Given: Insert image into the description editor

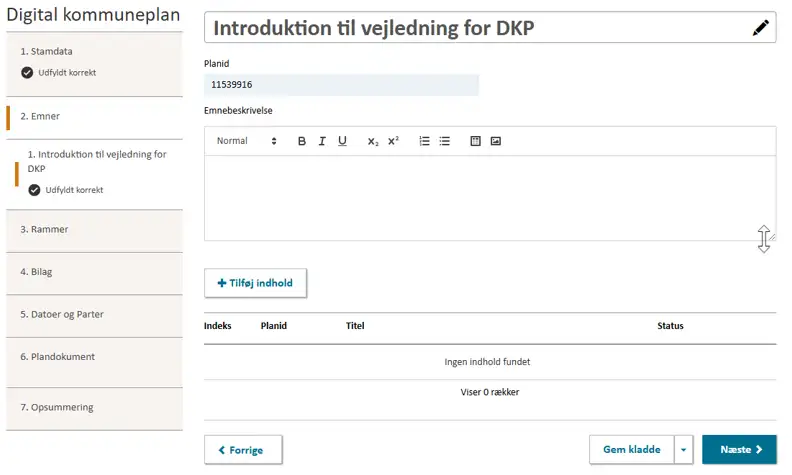Looking at the screenshot, I should click(496, 141).
